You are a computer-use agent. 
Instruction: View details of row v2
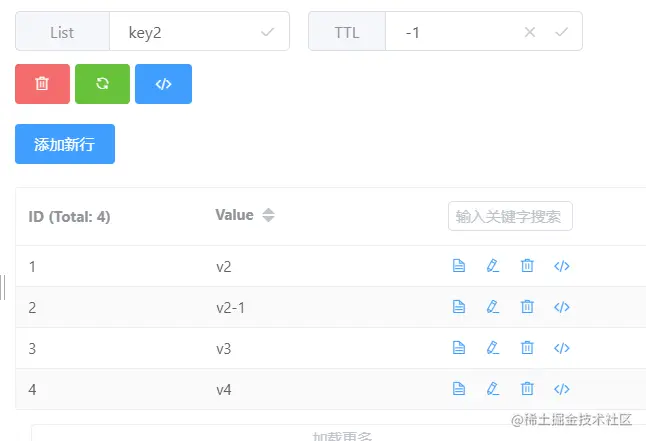pyautogui.click(x=459, y=266)
